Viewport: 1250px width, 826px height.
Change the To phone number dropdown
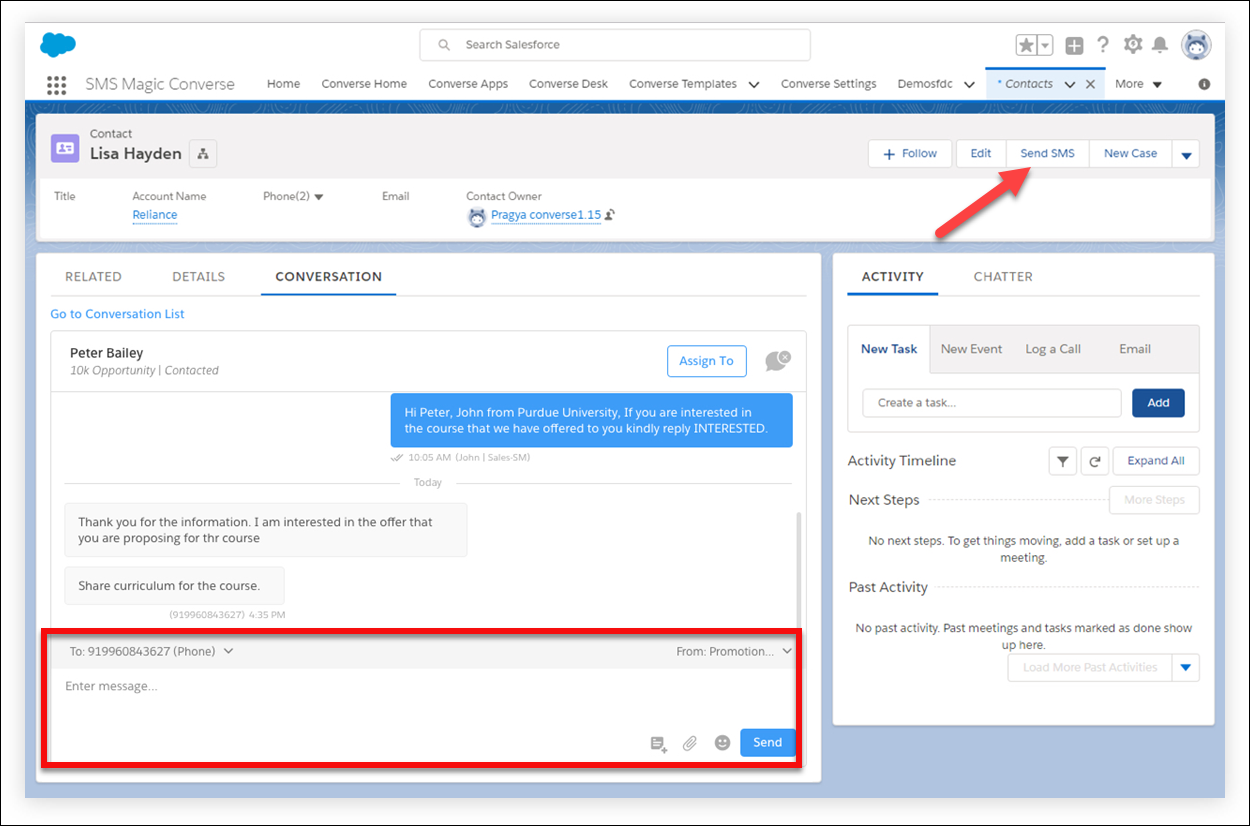(151, 651)
